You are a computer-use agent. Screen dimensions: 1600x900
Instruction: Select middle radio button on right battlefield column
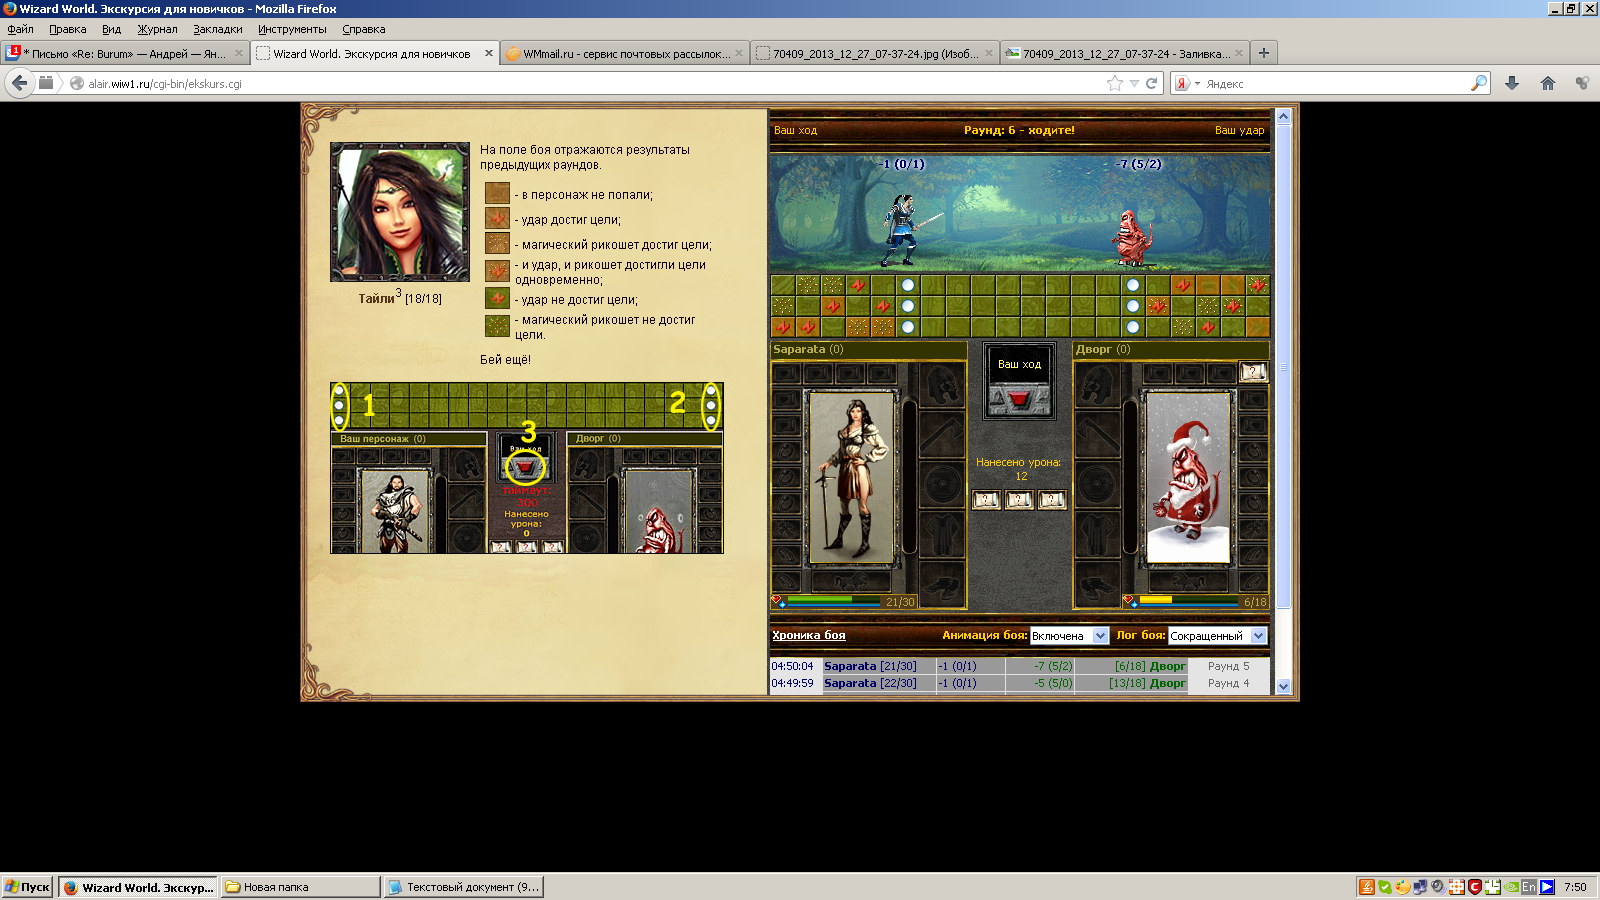pos(1133,306)
